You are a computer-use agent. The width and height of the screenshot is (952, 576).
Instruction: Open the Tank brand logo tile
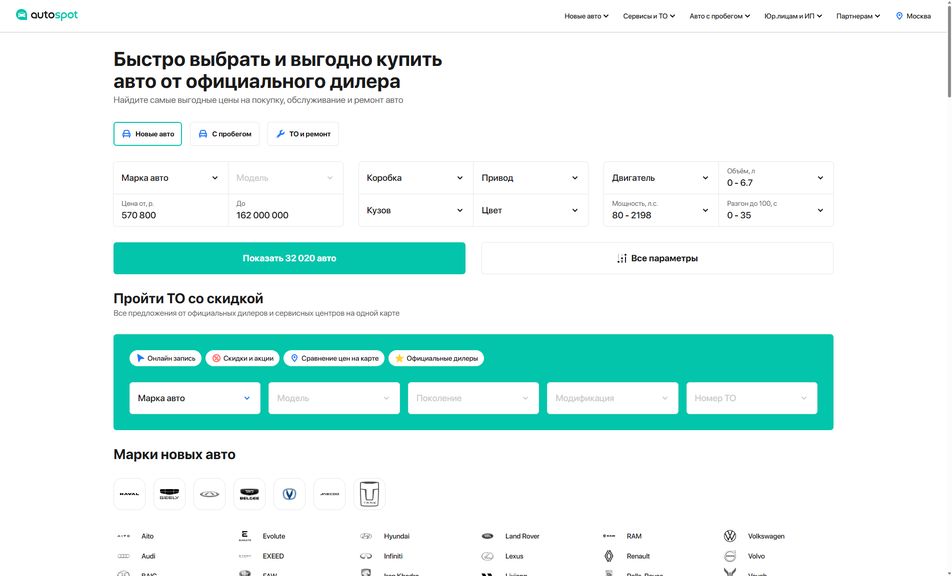click(x=370, y=493)
